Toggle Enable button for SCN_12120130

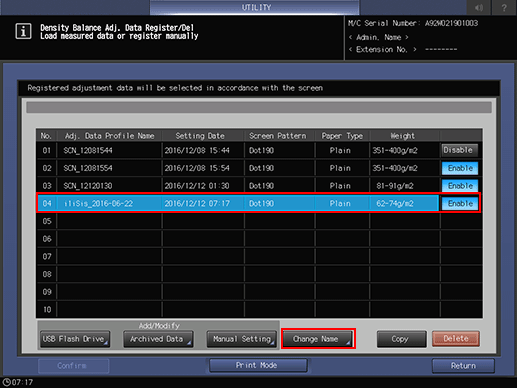coord(460,186)
